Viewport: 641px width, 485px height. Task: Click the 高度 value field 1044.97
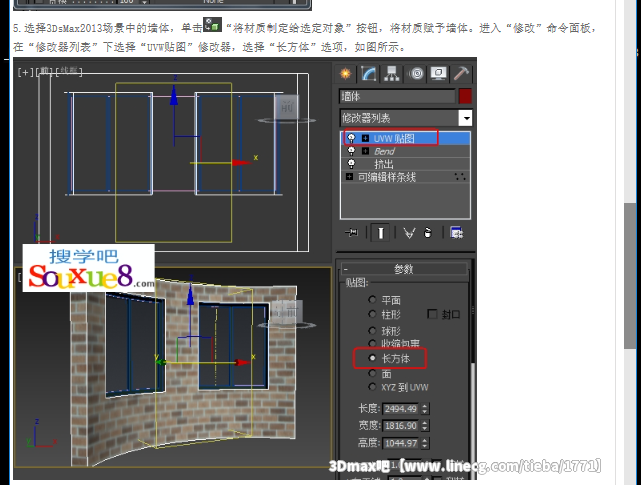(x=401, y=443)
